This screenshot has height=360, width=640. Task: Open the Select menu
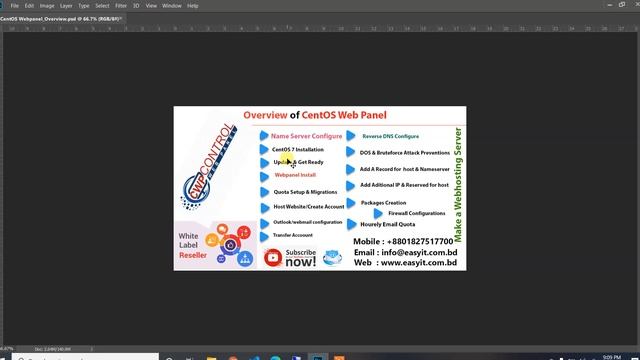(102, 6)
